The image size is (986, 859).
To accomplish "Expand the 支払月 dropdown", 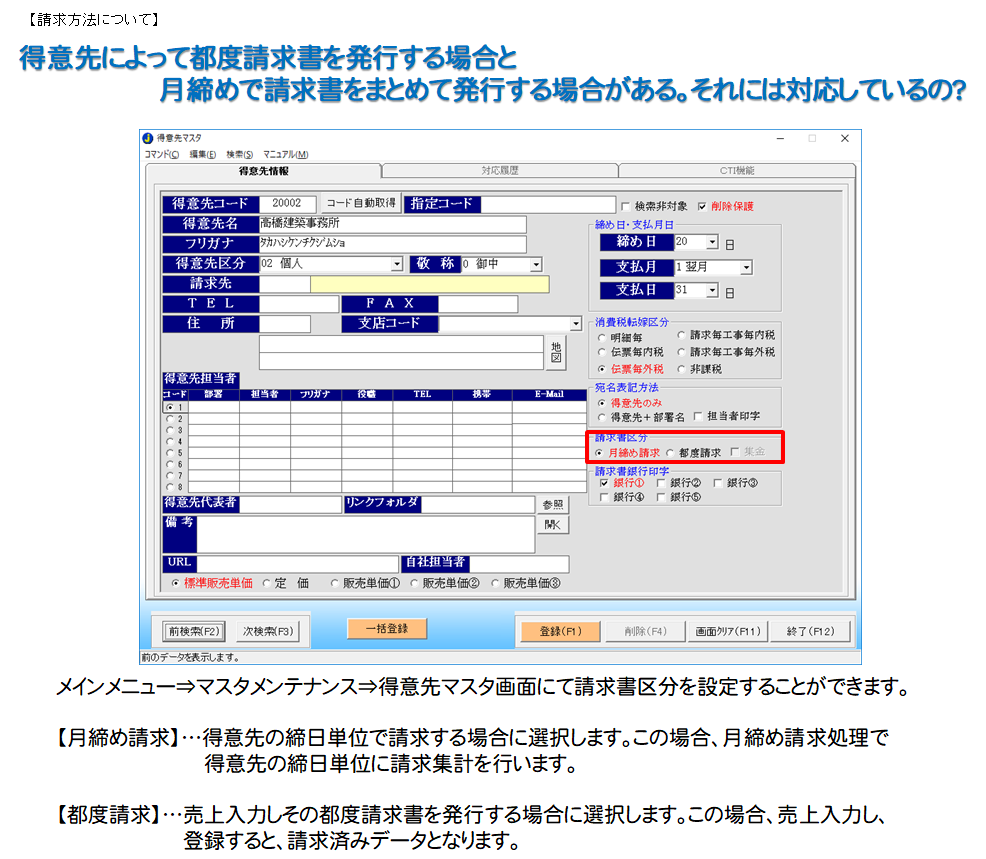I will [x=746, y=268].
